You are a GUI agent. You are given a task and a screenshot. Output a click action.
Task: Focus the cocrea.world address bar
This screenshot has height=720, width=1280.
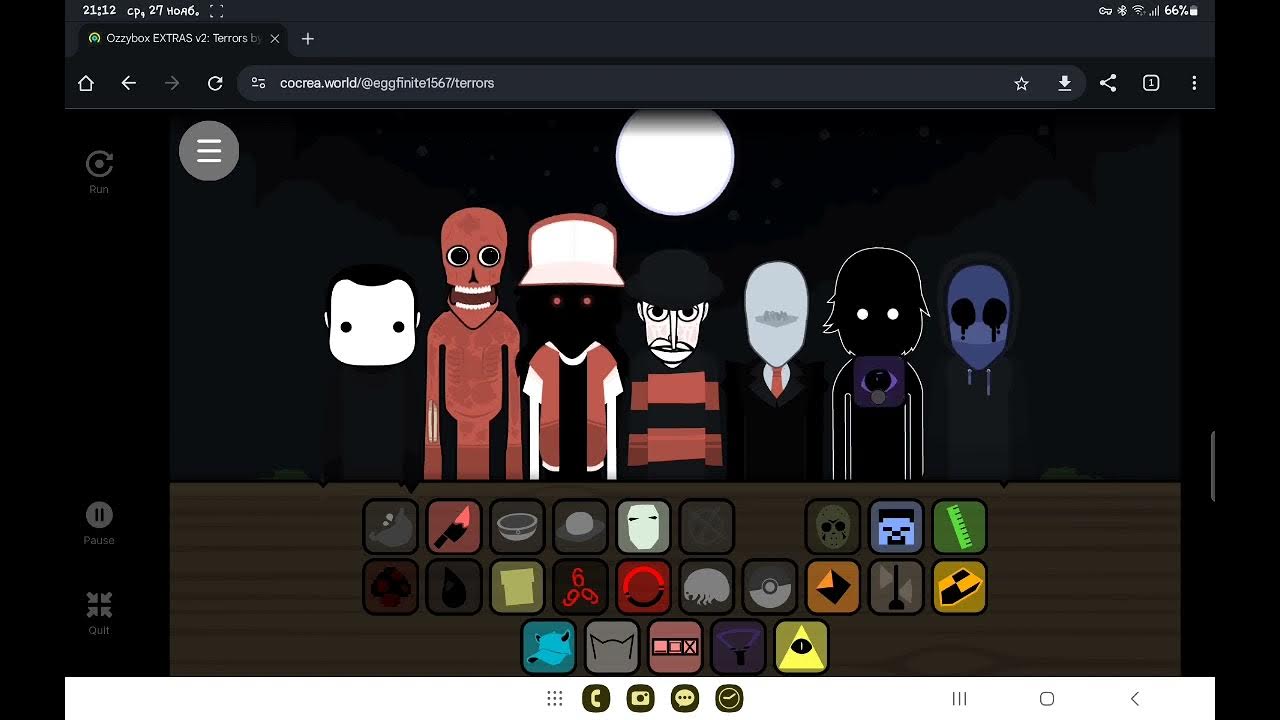click(661, 83)
